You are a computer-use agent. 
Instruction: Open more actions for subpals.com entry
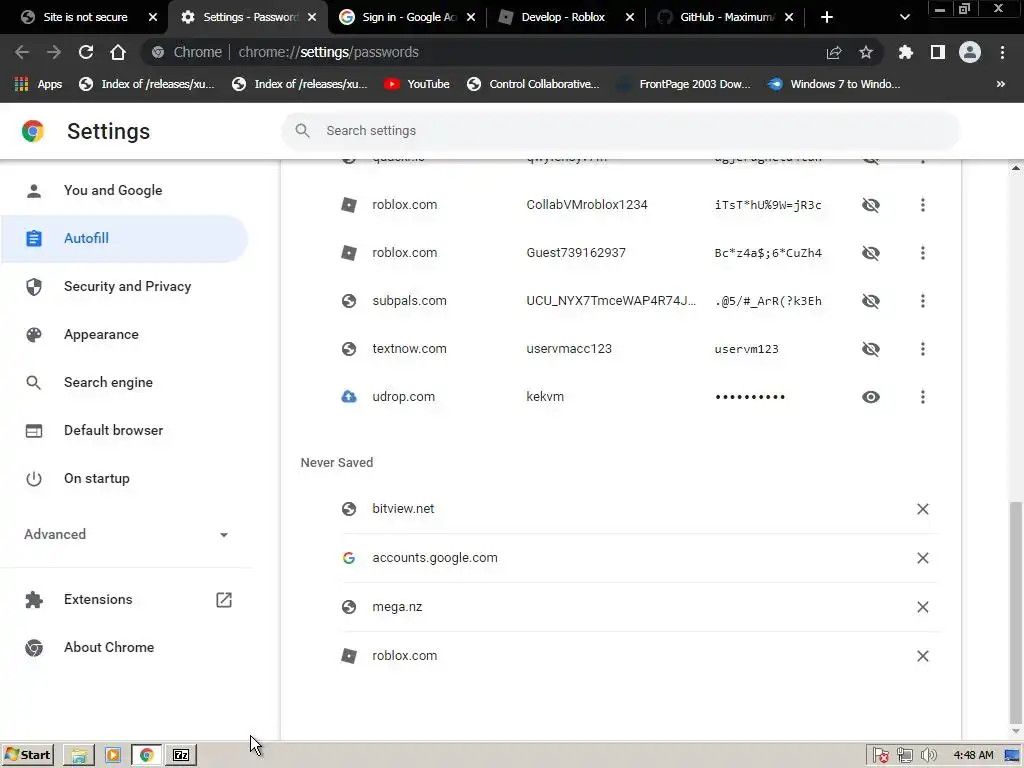pos(923,301)
